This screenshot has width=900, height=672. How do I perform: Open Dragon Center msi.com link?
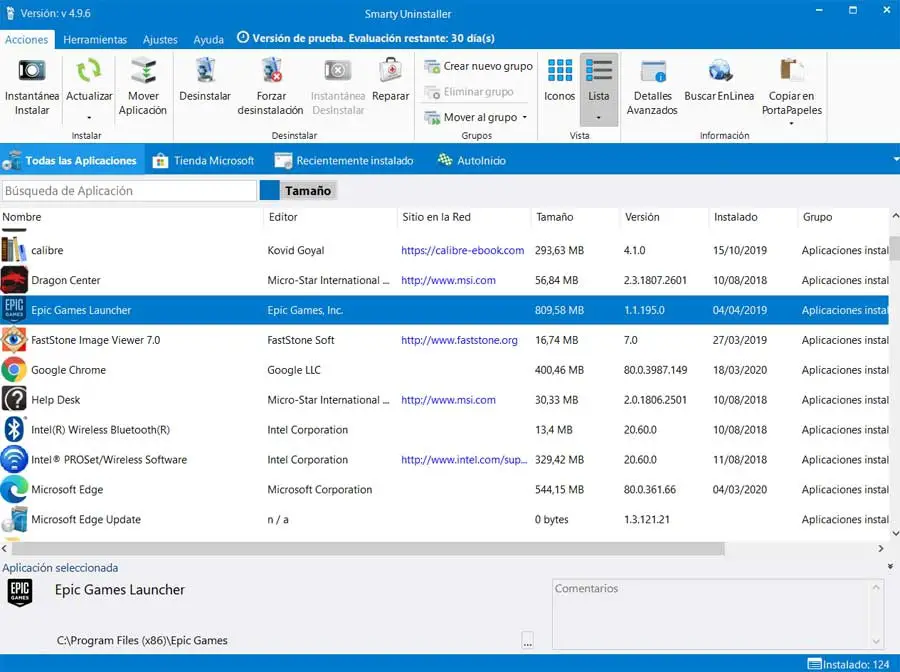pyautogui.click(x=448, y=280)
